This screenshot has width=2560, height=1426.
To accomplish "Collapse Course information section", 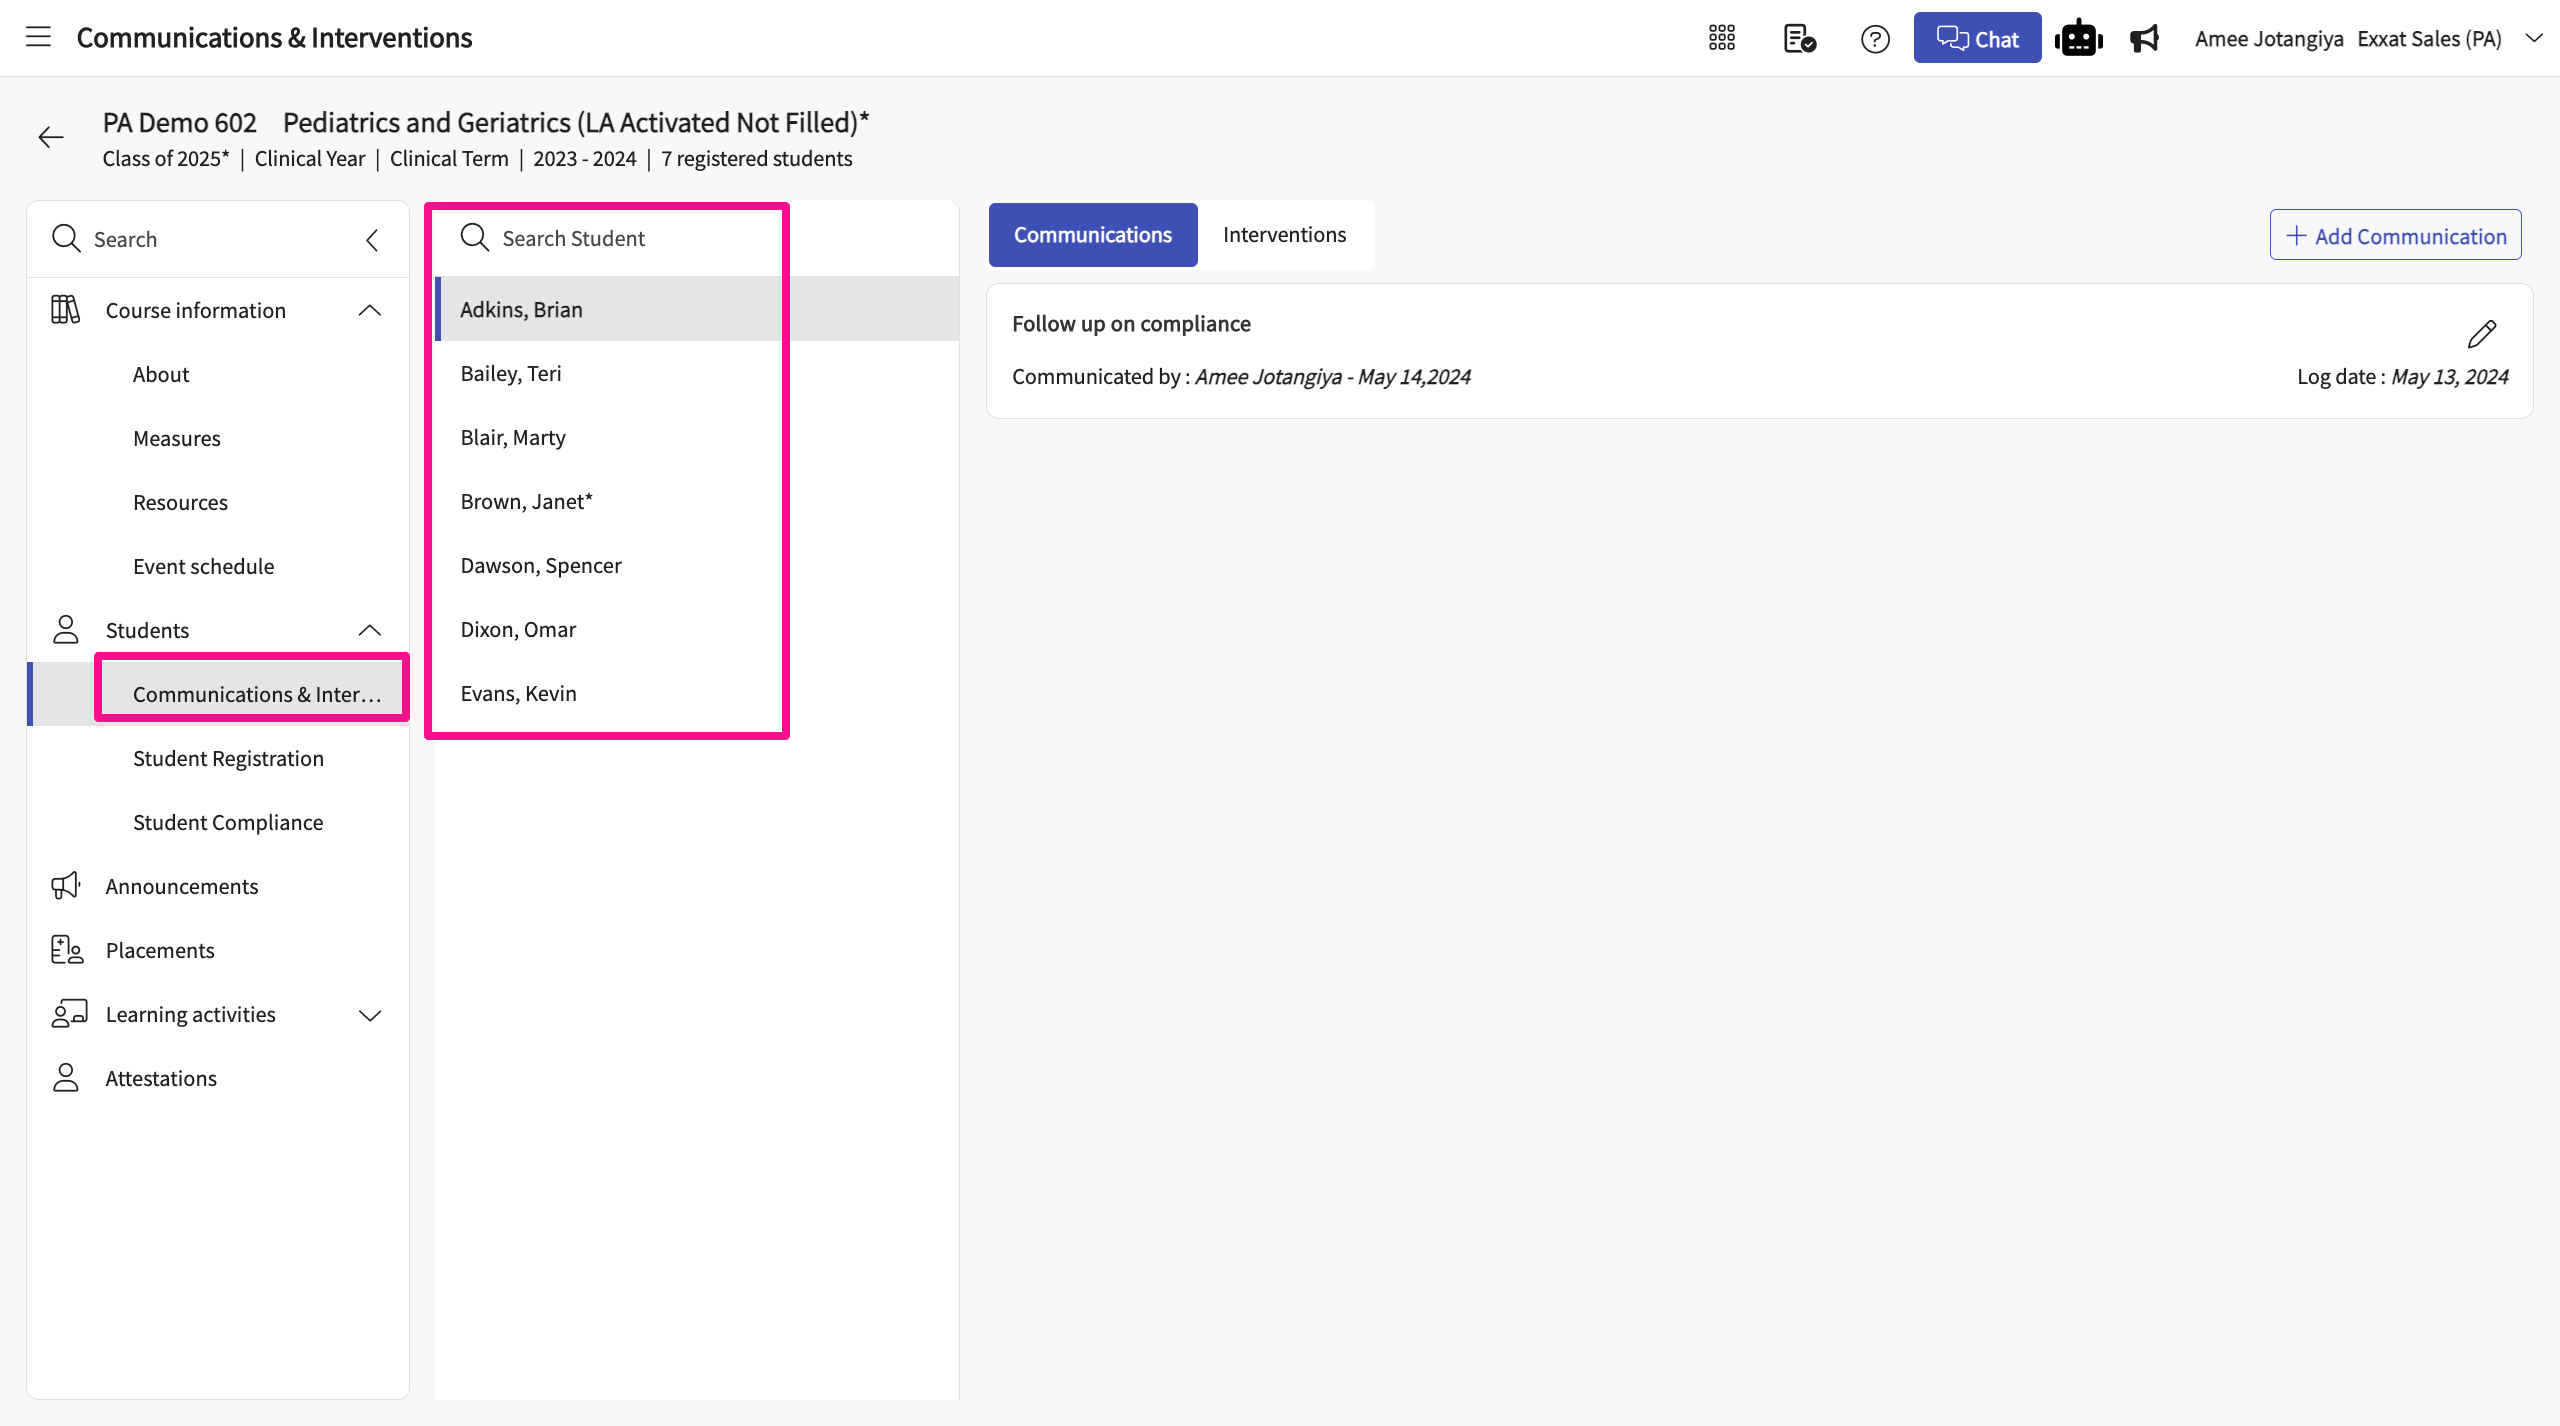I will coord(369,310).
